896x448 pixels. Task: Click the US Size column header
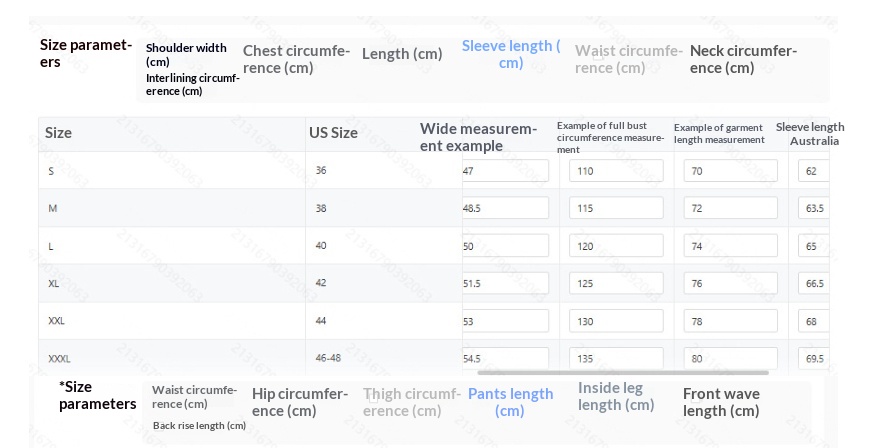point(333,133)
